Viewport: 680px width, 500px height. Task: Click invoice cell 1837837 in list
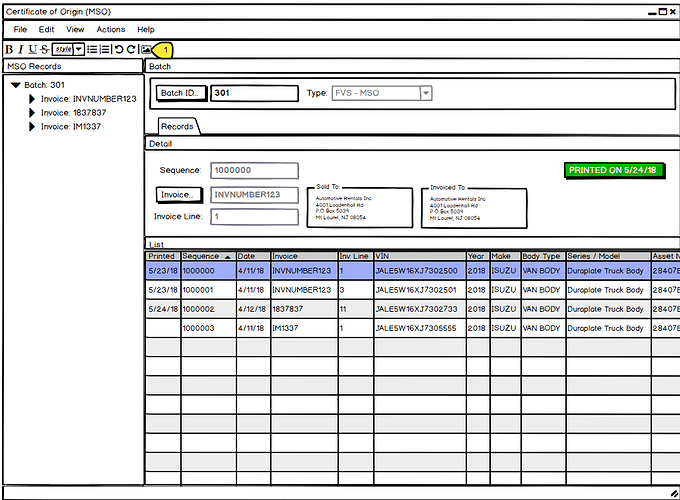(304, 309)
